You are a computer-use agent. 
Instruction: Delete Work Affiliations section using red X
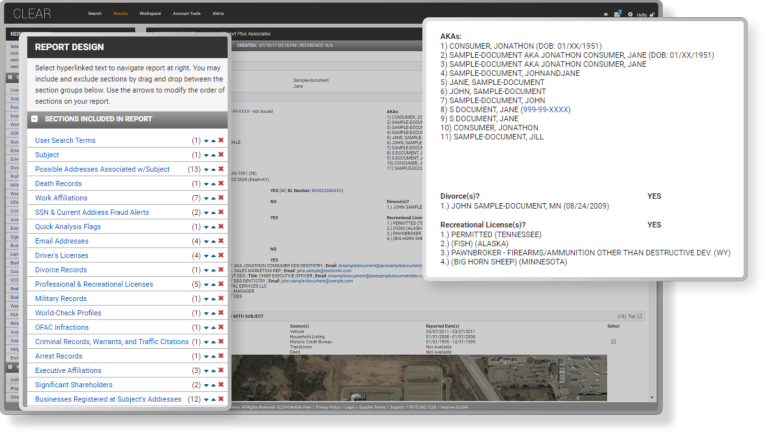point(220,198)
